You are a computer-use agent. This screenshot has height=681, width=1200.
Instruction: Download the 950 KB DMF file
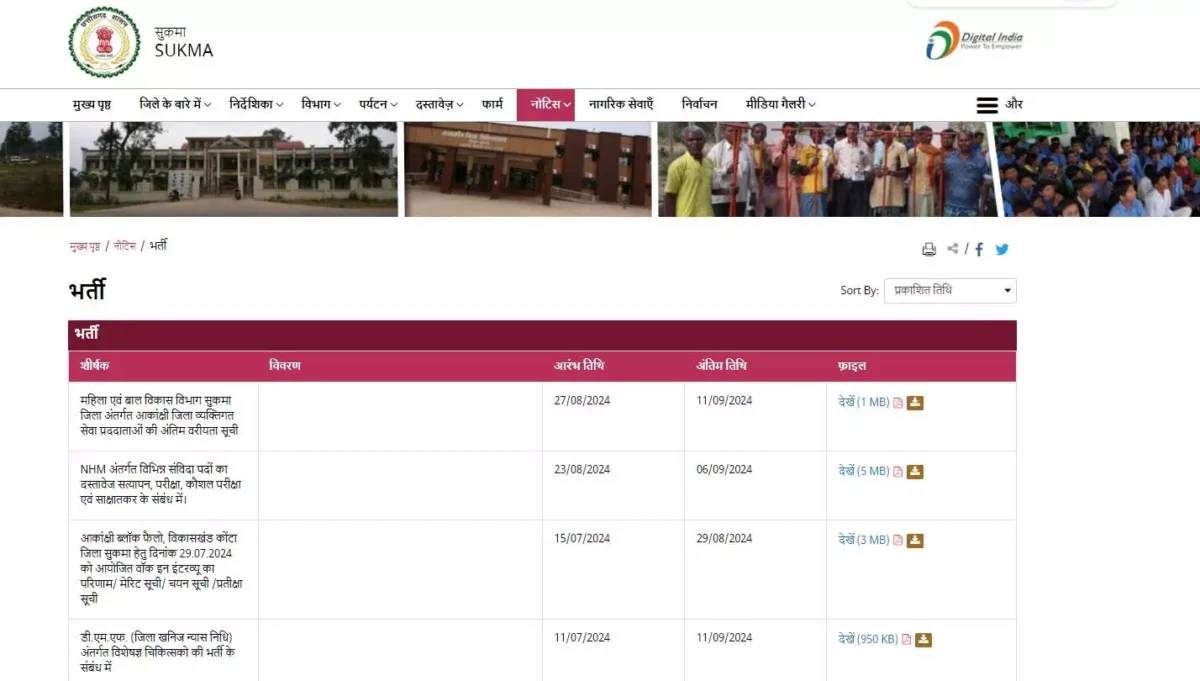[923, 640]
